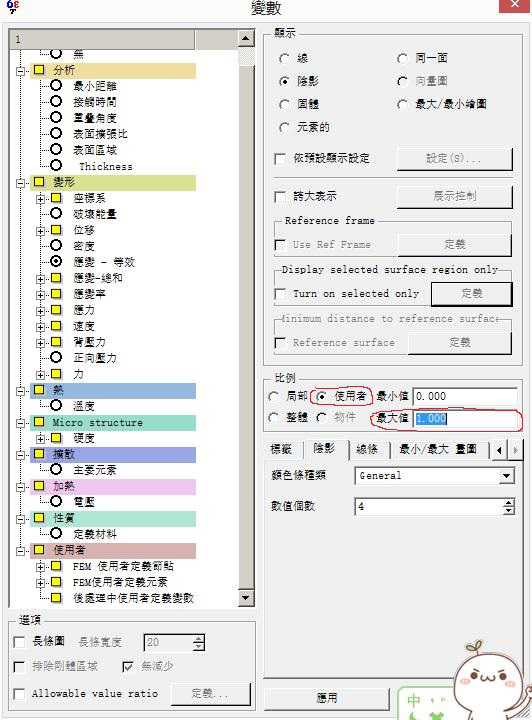Select the 位移 yellow node icon
This screenshot has width=532, height=720.
(56, 230)
